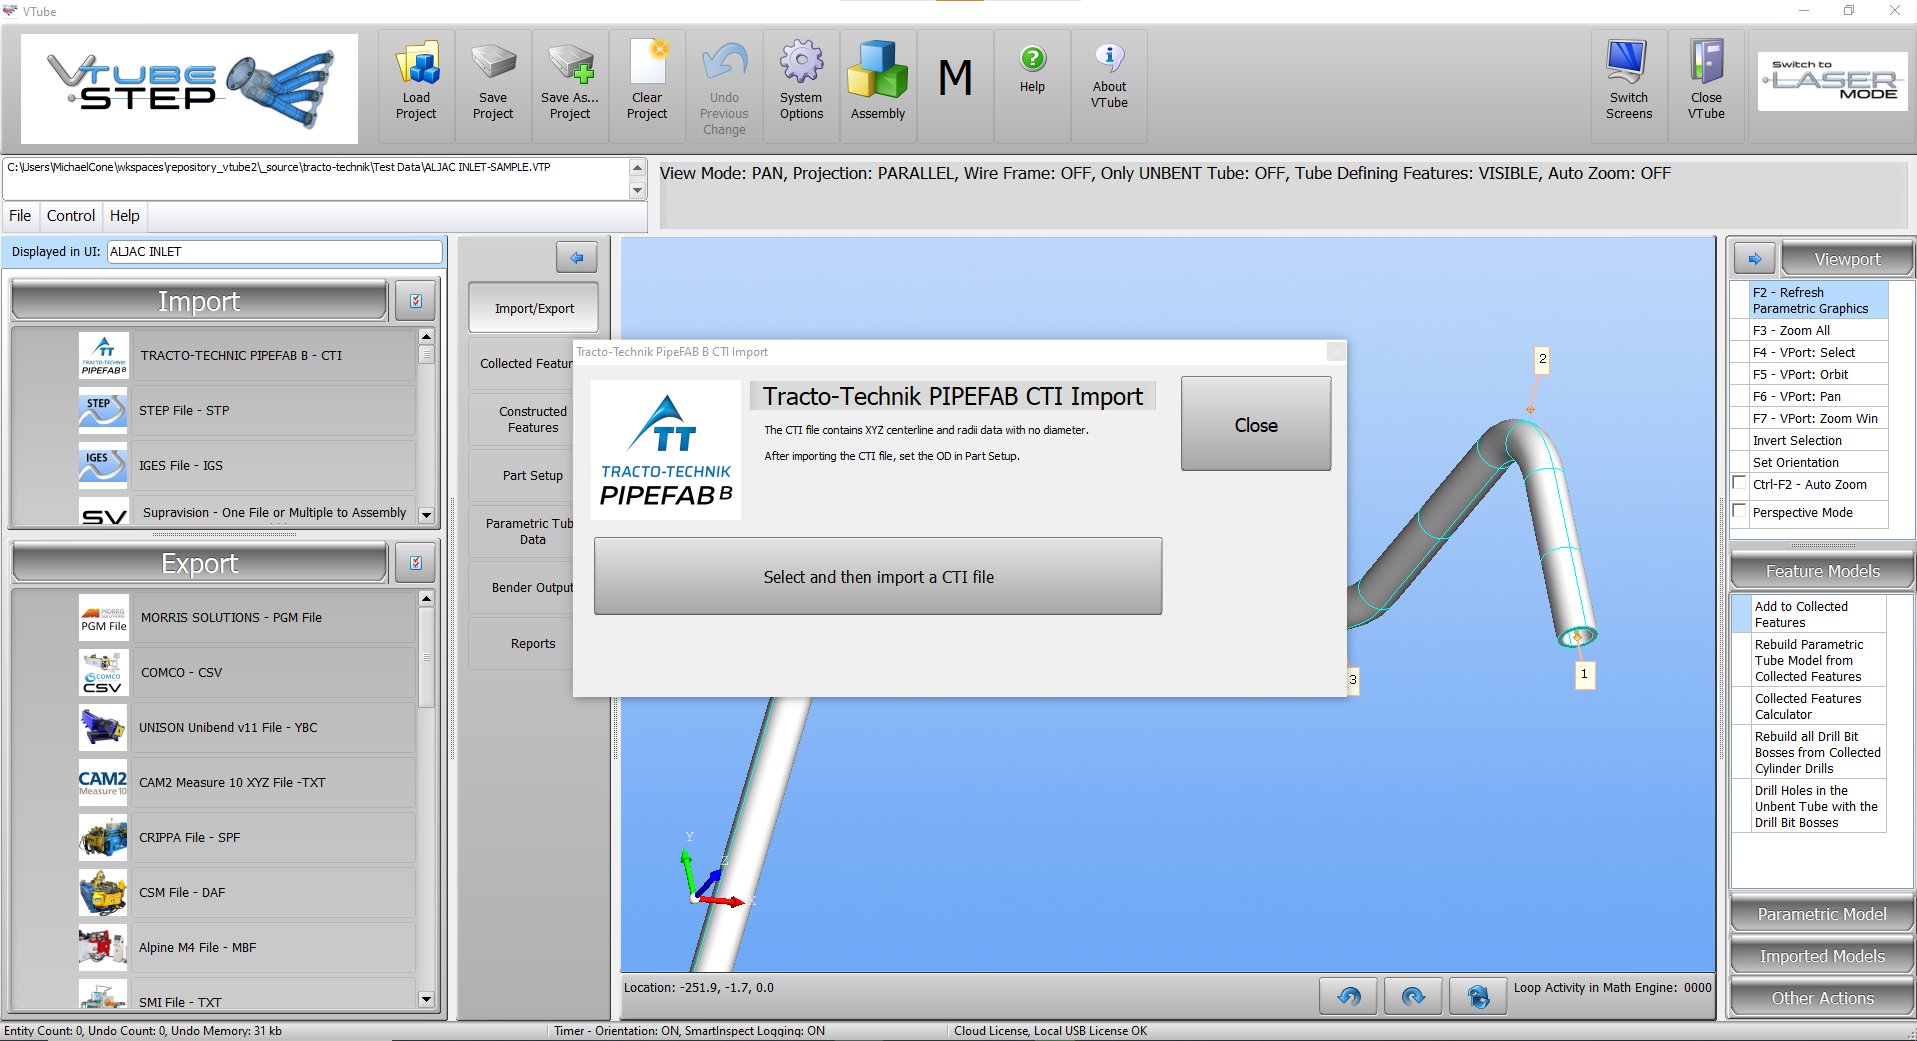Select the CSM DAF export icon
This screenshot has width=1917, height=1041.
click(x=104, y=893)
